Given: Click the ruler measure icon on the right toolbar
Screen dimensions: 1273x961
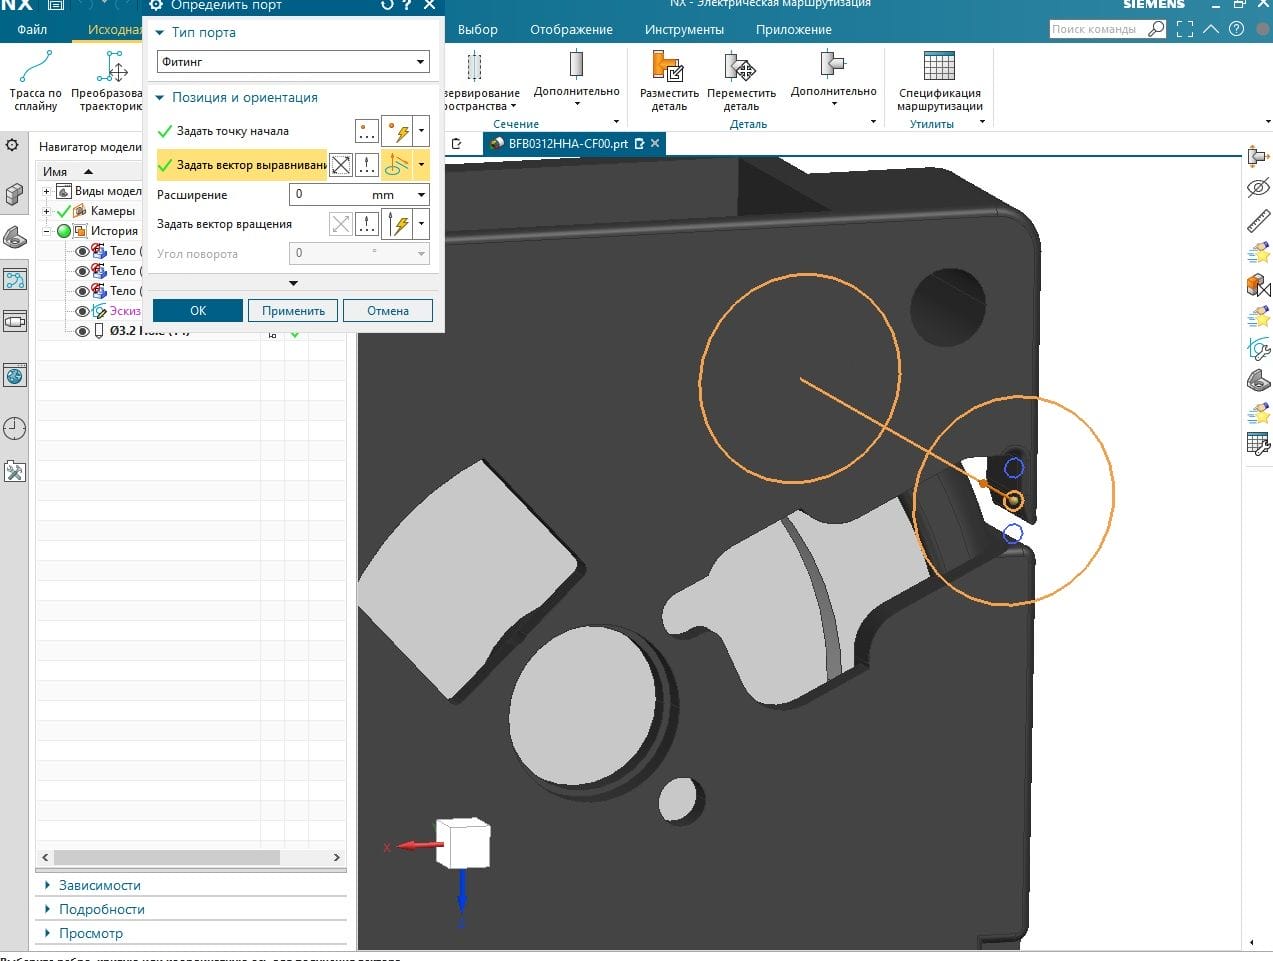Looking at the screenshot, I should [1258, 221].
